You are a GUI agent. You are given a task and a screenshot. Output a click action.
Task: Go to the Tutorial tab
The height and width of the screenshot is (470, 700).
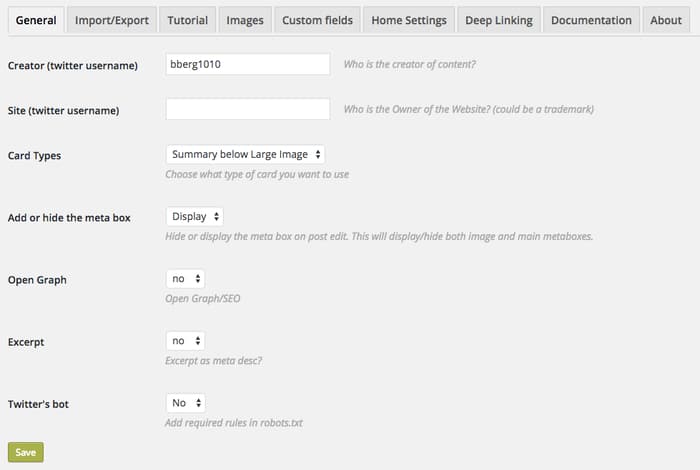(x=188, y=20)
